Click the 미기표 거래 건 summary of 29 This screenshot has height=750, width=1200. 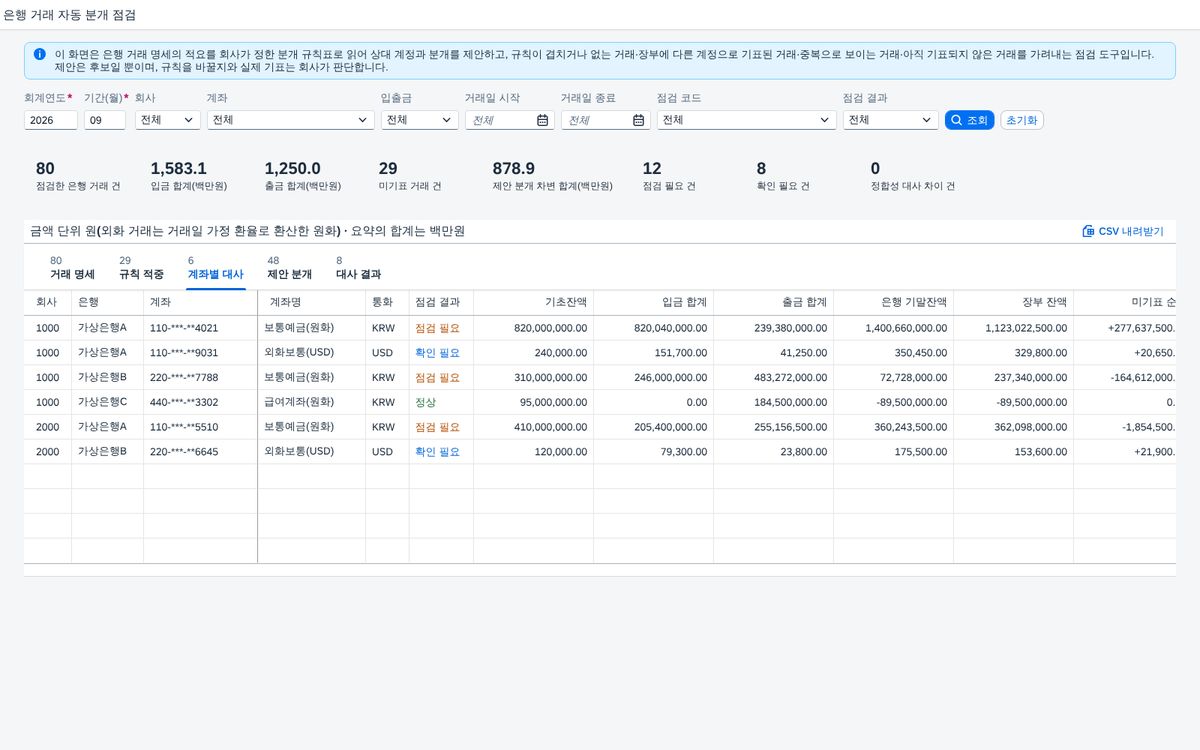(x=410, y=176)
